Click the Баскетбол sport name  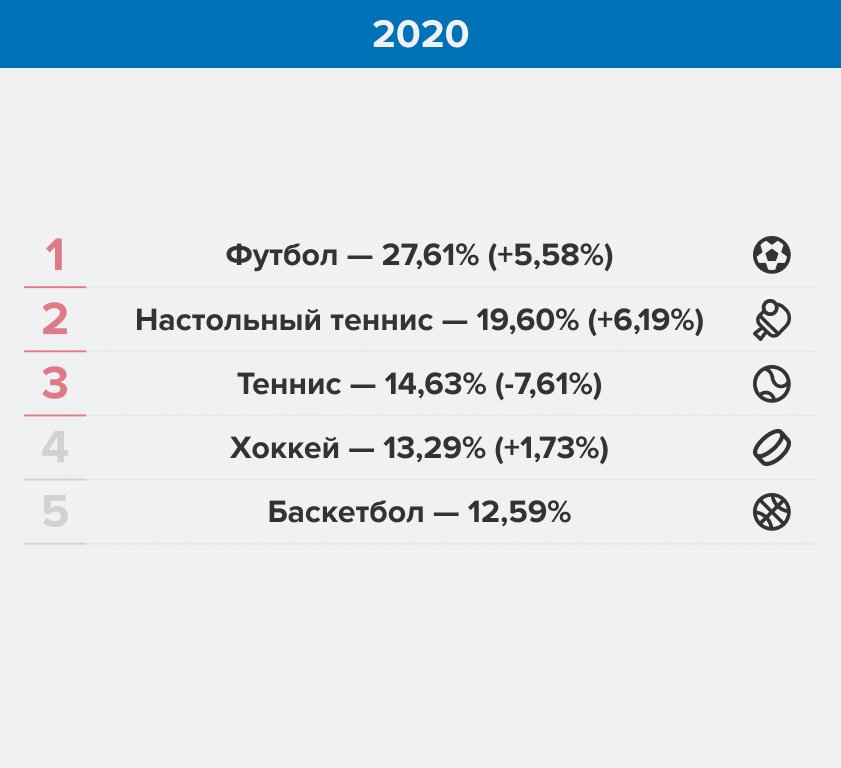(344, 513)
